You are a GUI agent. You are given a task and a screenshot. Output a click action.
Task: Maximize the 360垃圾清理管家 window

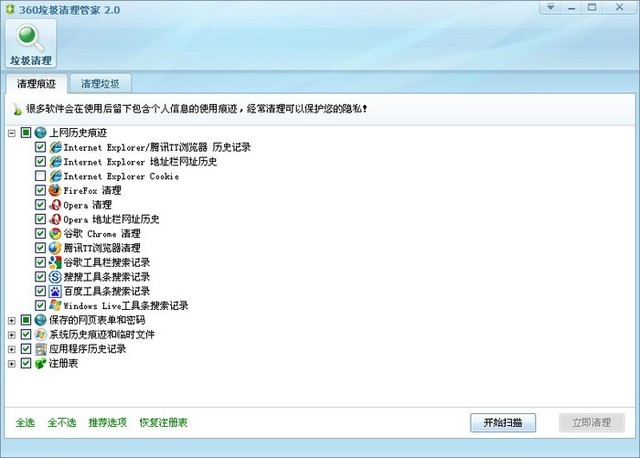[592, 7]
